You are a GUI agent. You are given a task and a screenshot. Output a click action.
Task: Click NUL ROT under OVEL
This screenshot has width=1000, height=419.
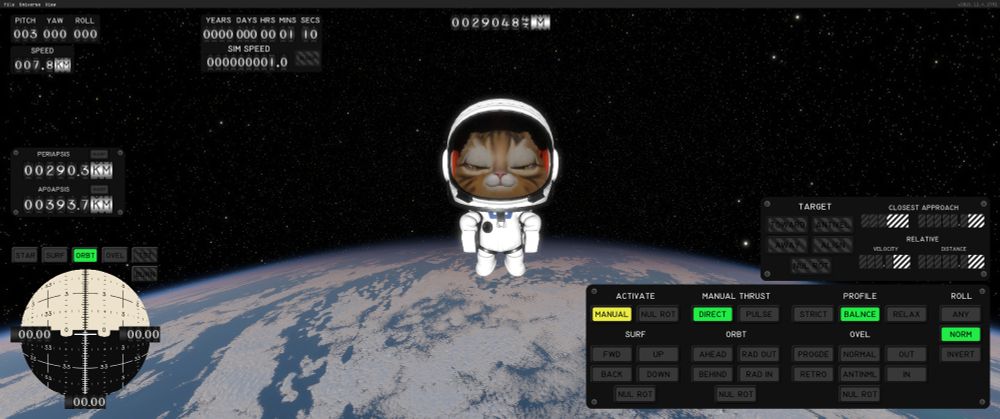860,394
